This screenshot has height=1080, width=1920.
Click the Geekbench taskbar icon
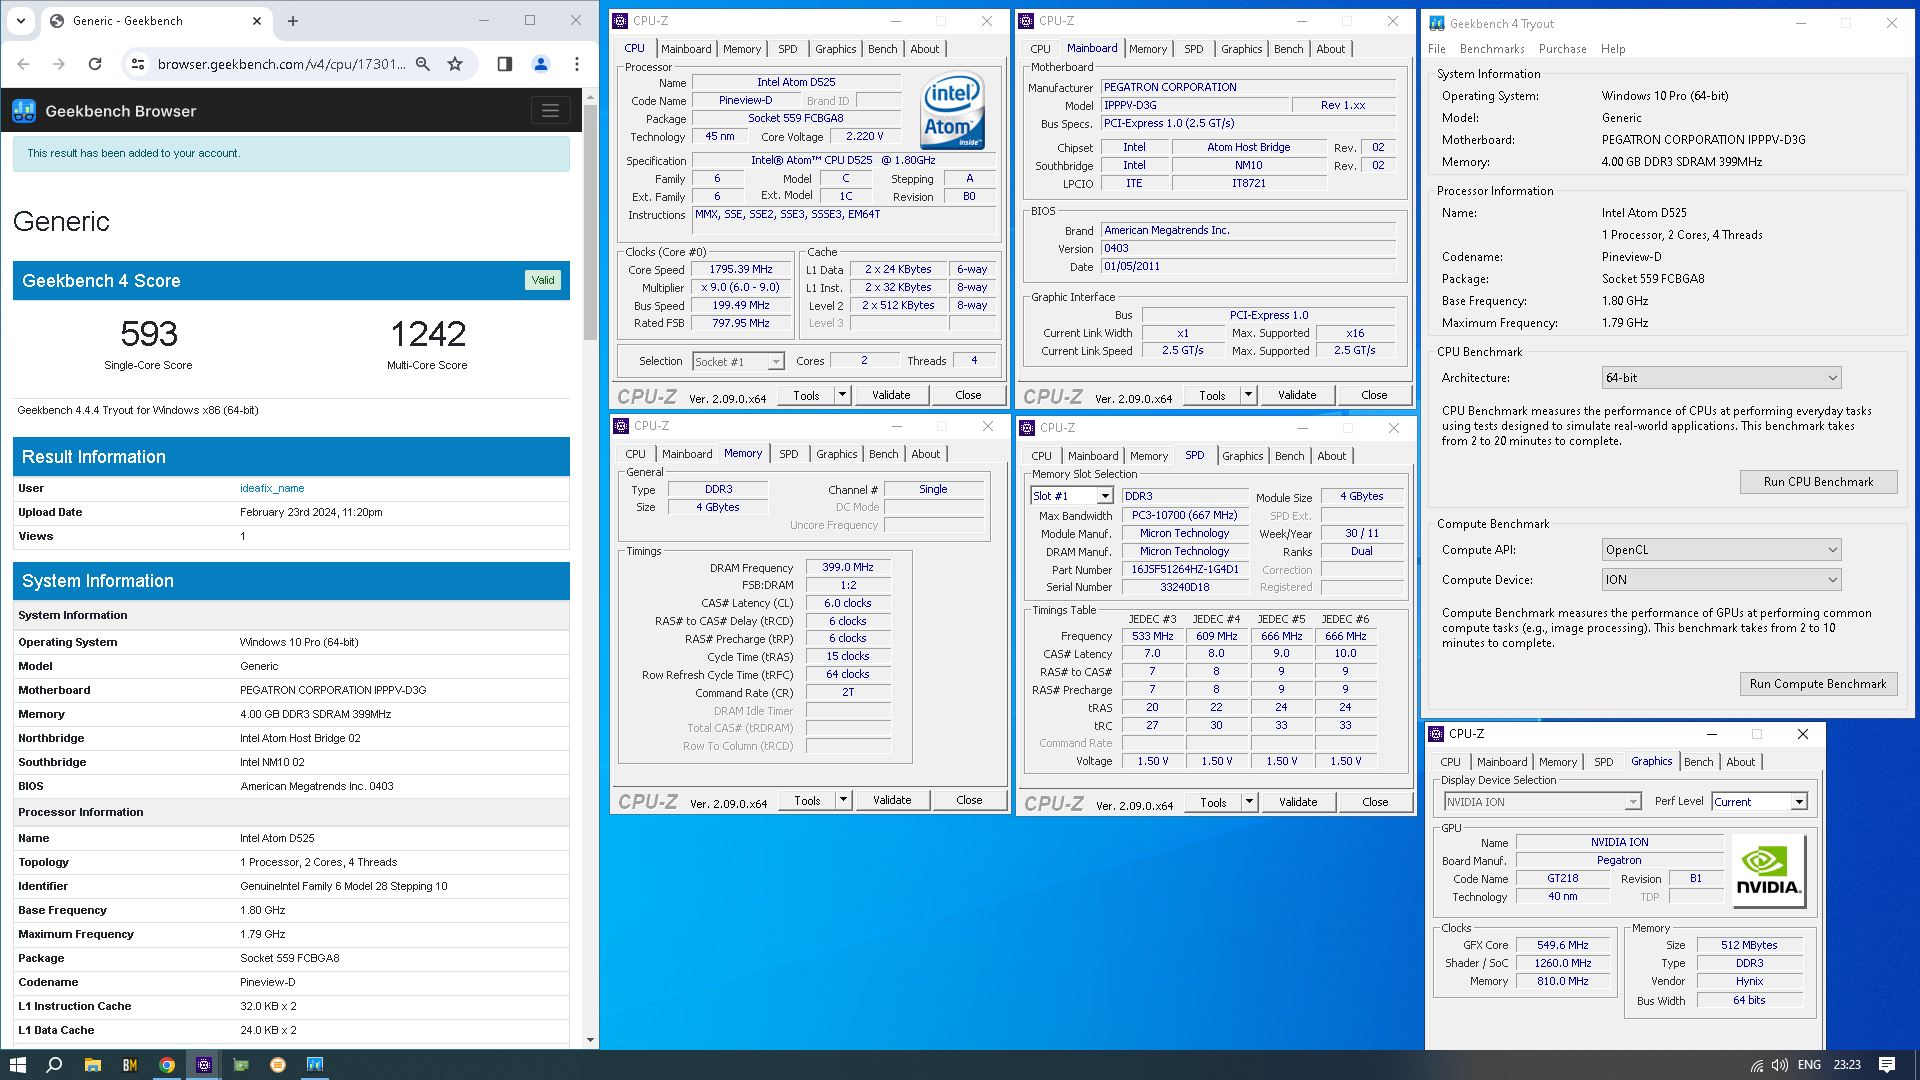point(315,1065)
